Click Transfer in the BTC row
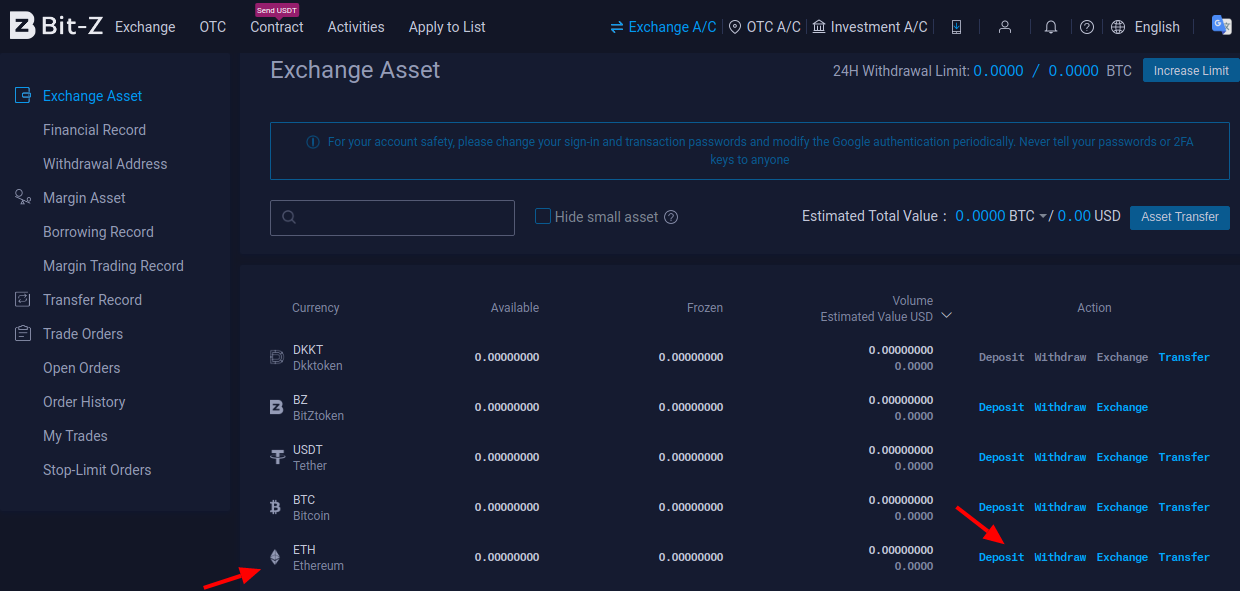 click(x=1184, y=507)
